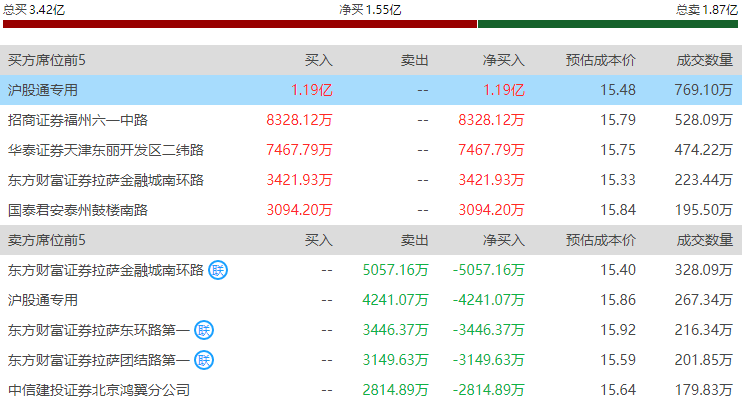
Task: Open 华泰证券天津东丽开发区二纬路 seat
Action: click(106, 150)
